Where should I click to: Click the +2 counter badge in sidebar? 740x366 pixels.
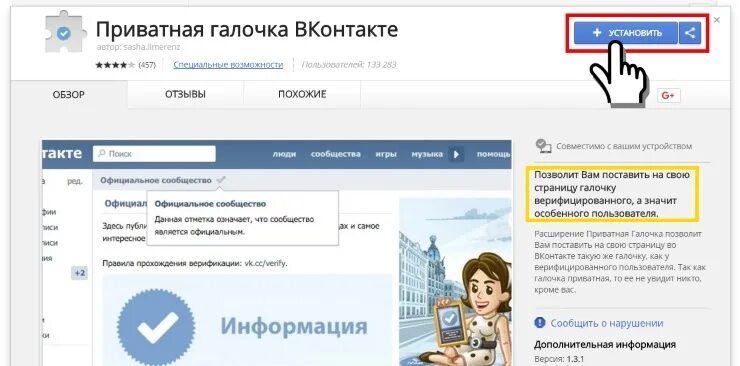click(x=79, y=273)
